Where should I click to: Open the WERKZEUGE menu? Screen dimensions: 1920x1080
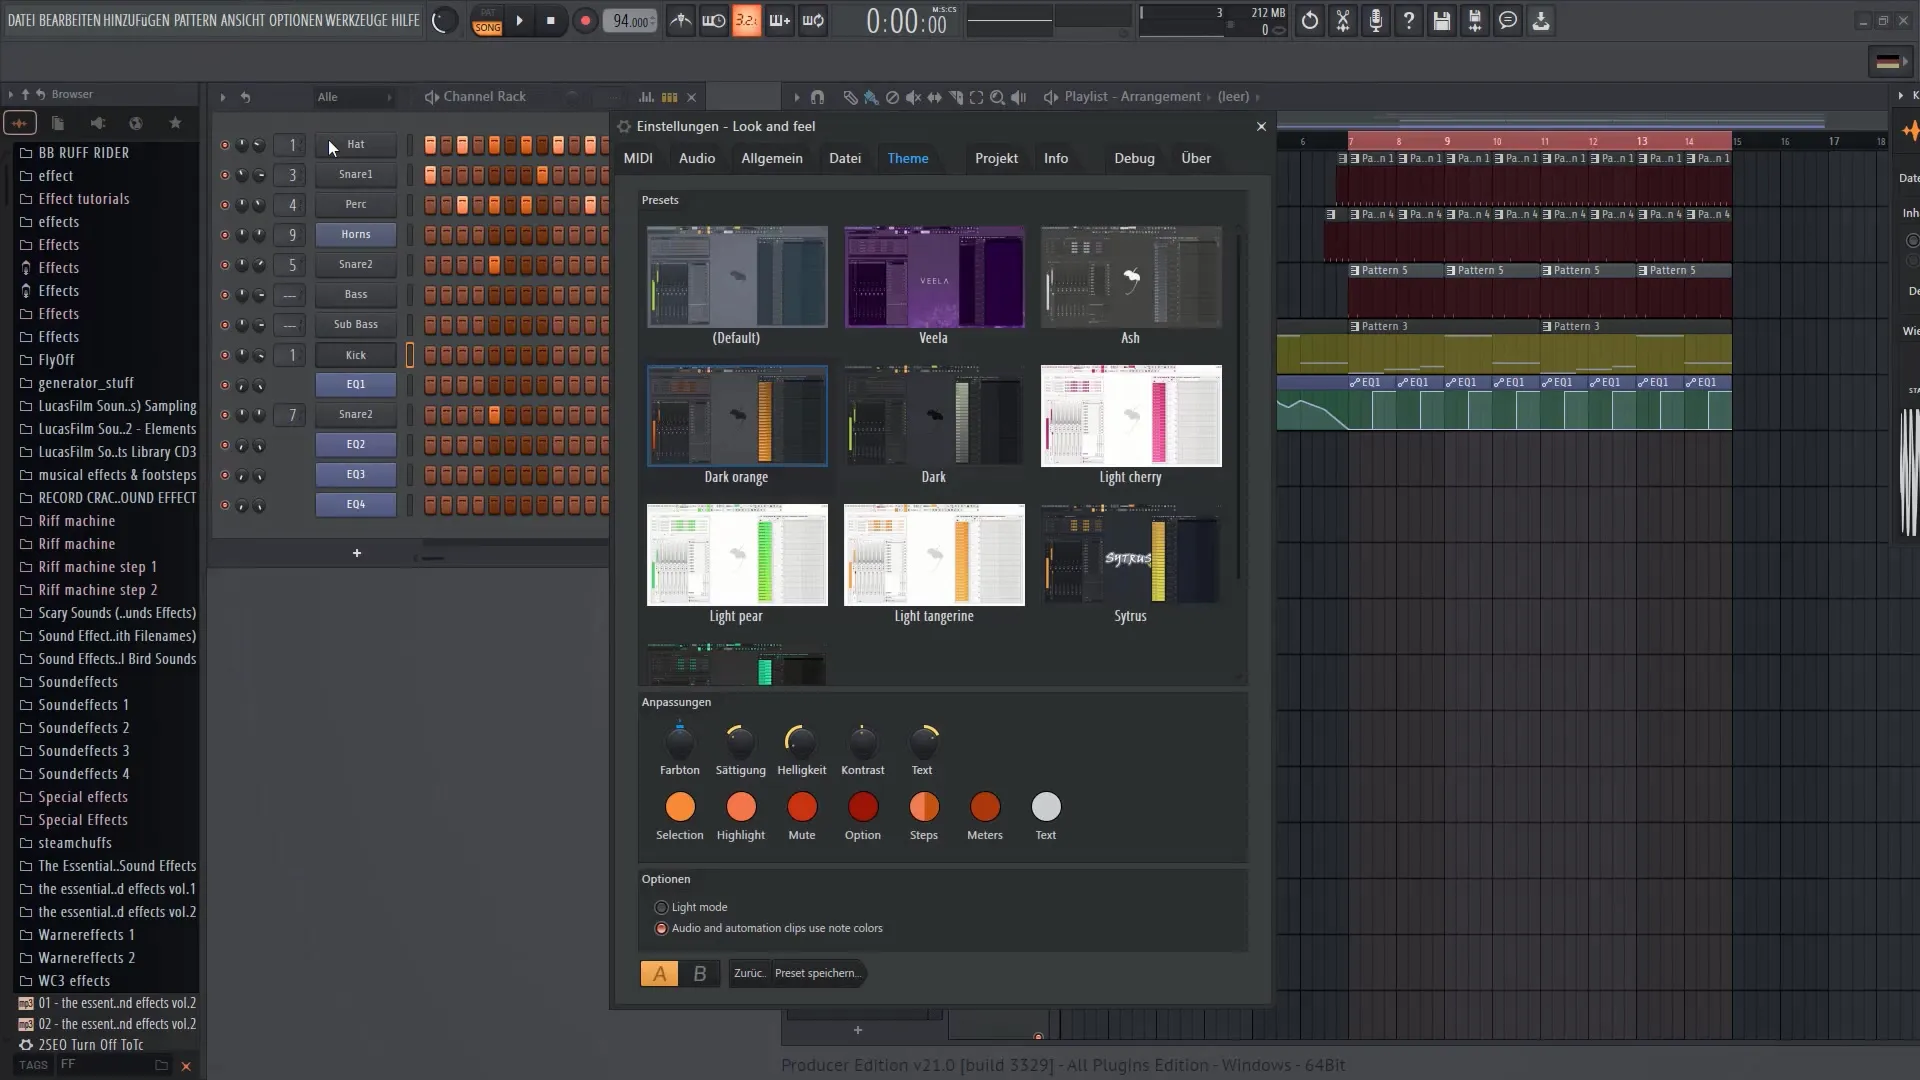point(356,20)
